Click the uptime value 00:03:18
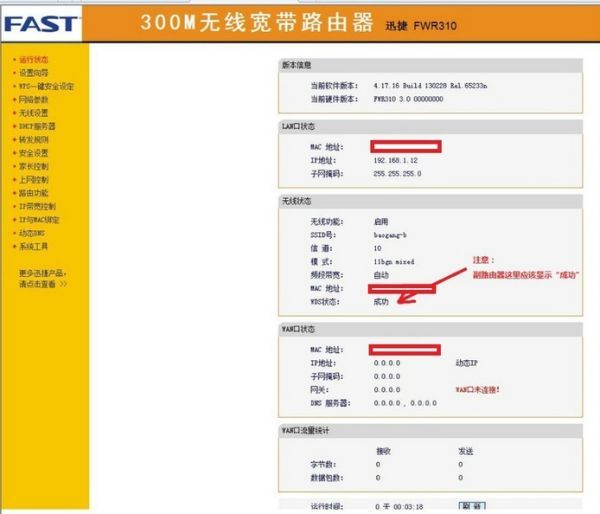The width and height of the screenshot is (600, 514). [x=408, y=507]
